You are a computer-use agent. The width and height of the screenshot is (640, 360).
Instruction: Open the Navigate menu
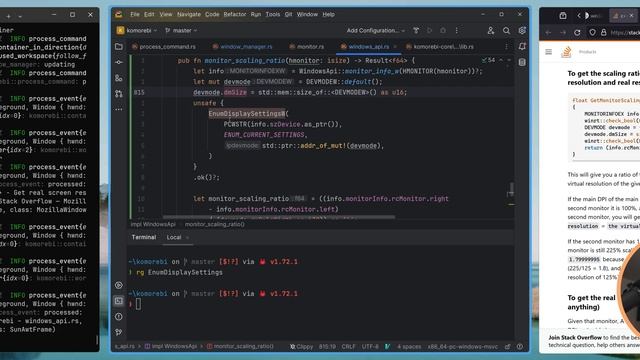(x=189, y=14)
